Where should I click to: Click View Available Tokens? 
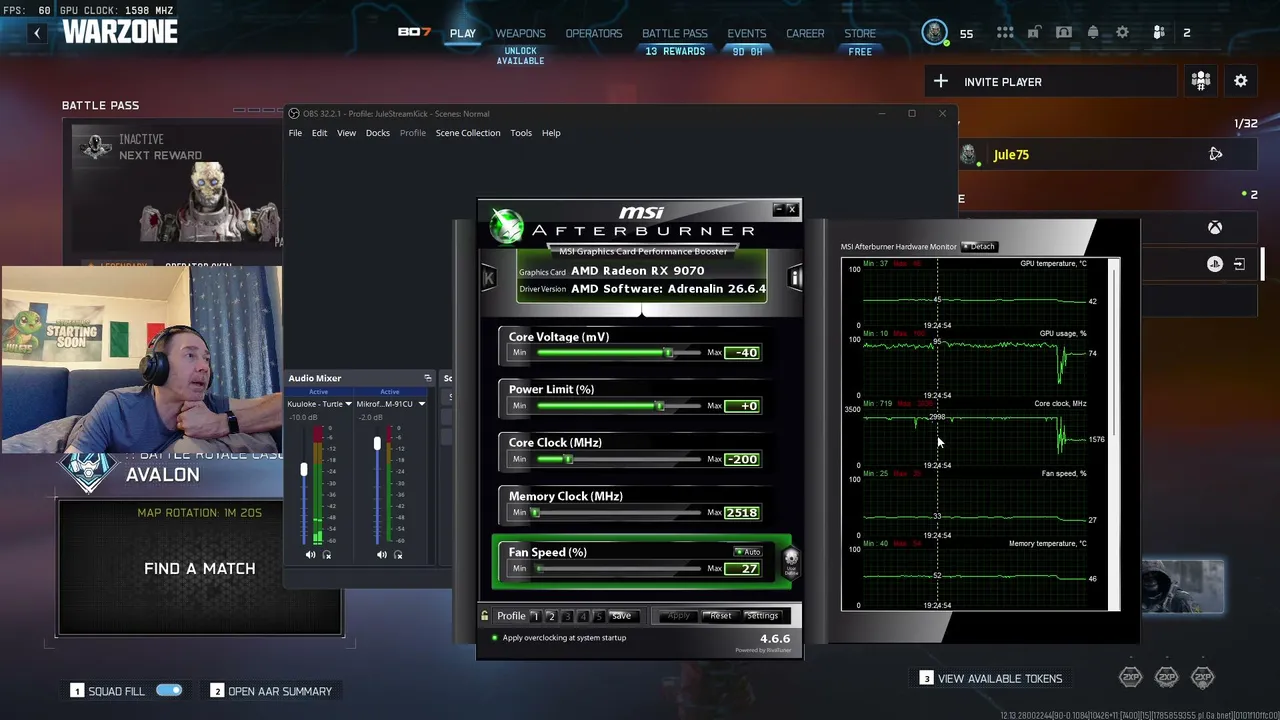991,678
